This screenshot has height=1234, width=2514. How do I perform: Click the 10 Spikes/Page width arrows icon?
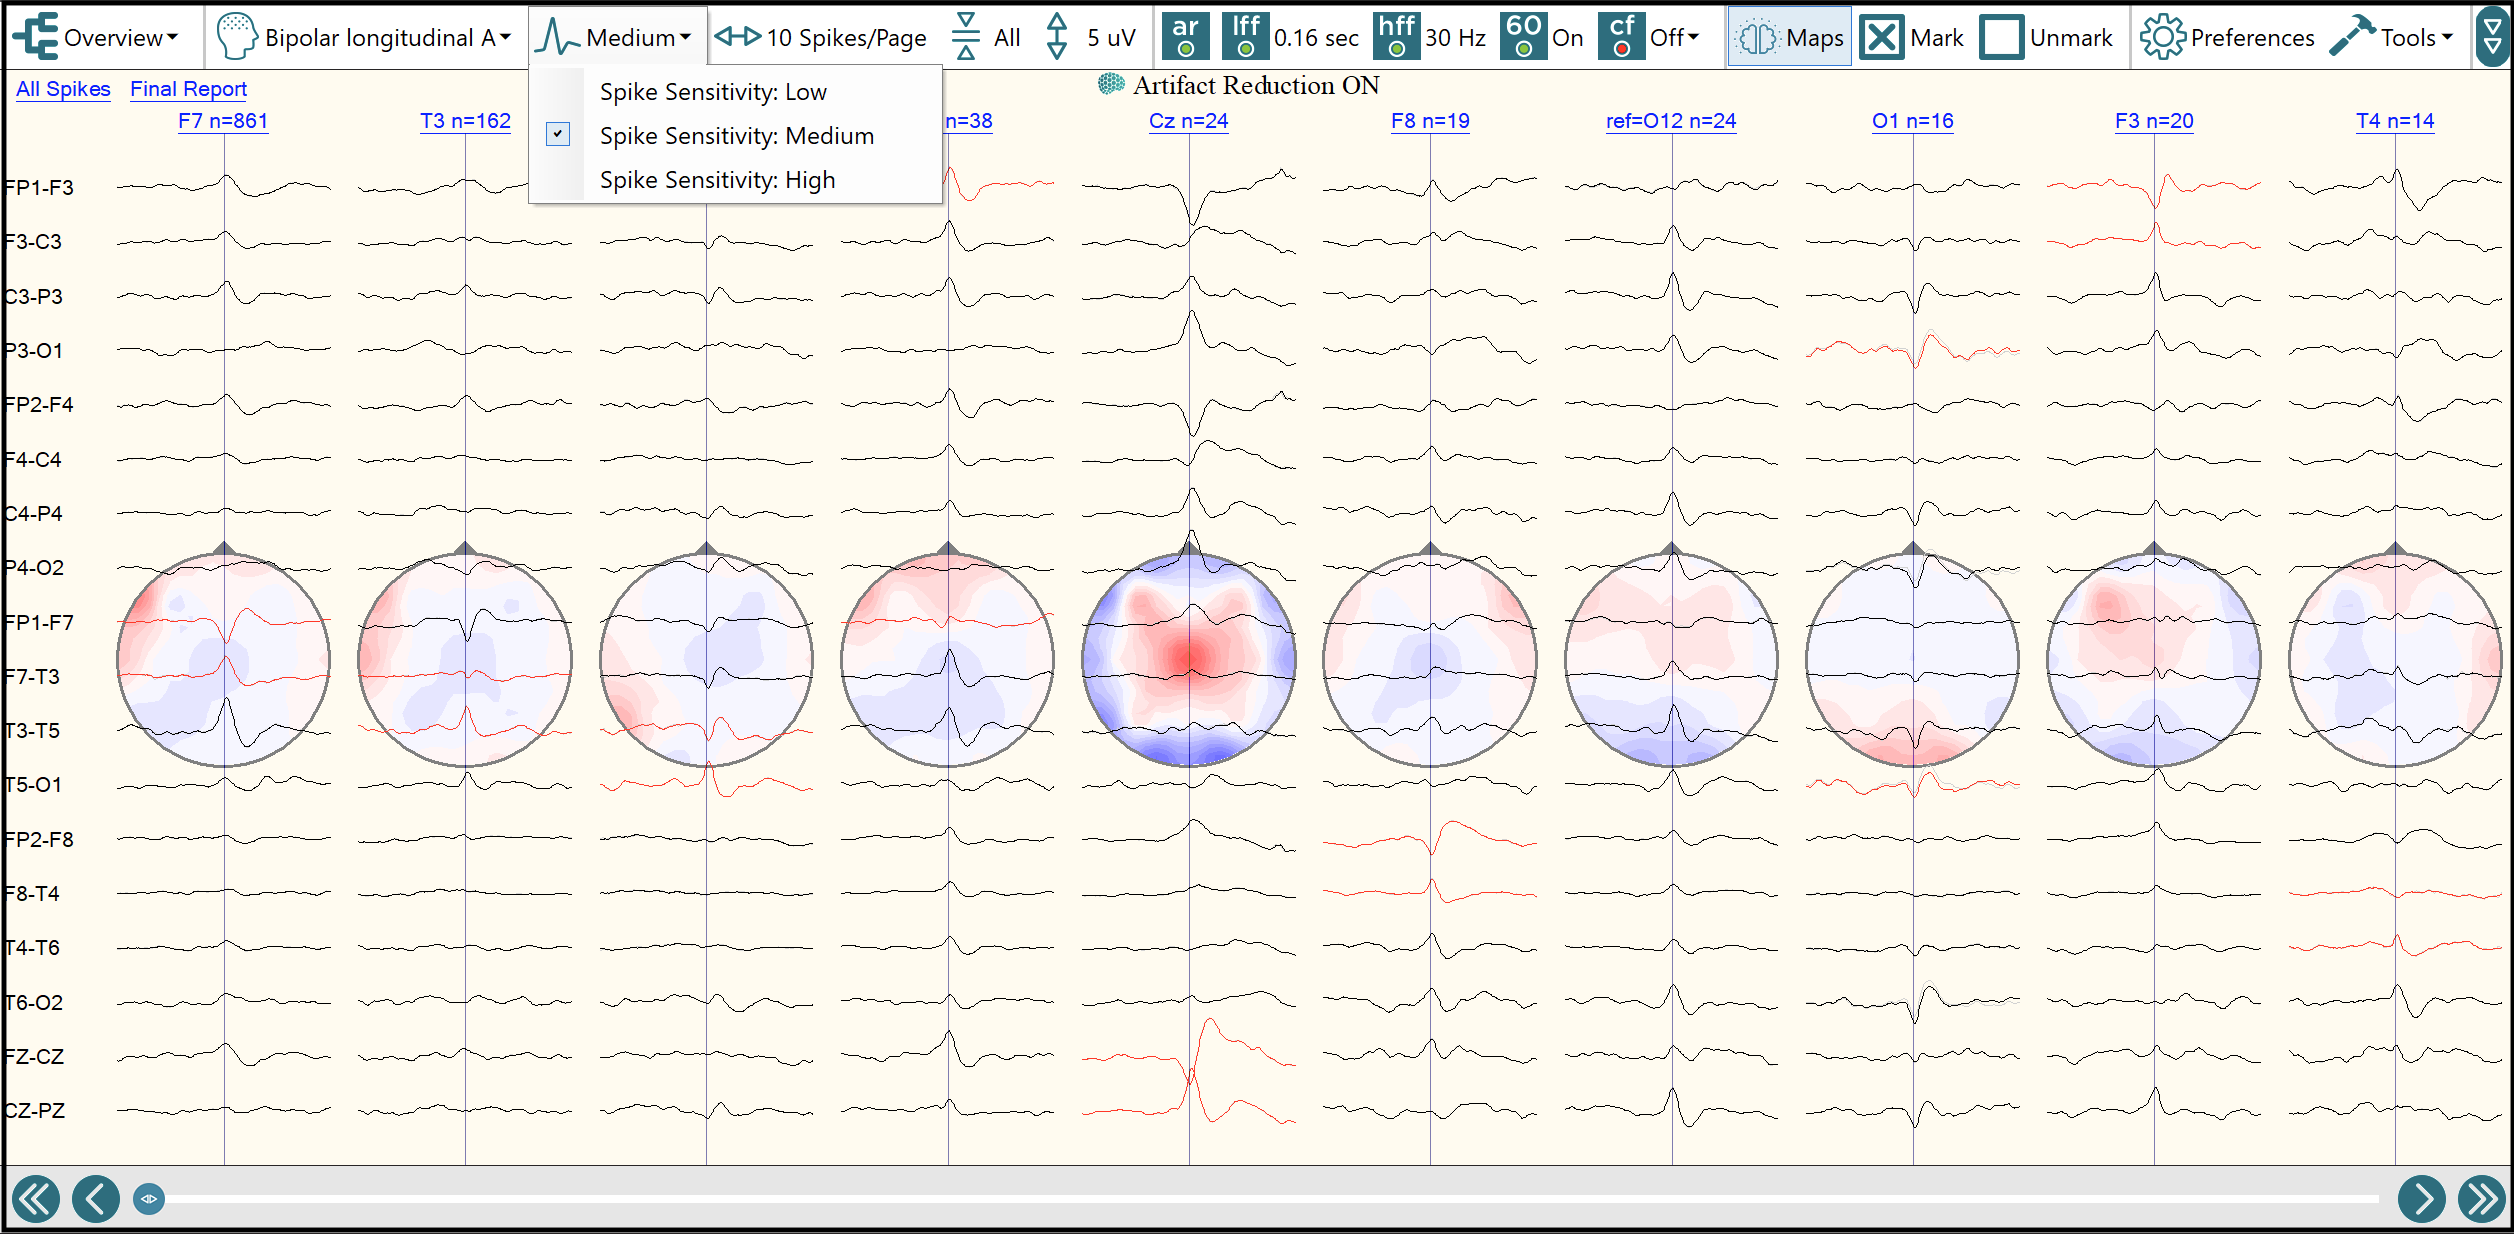click(x=738, y=37)
